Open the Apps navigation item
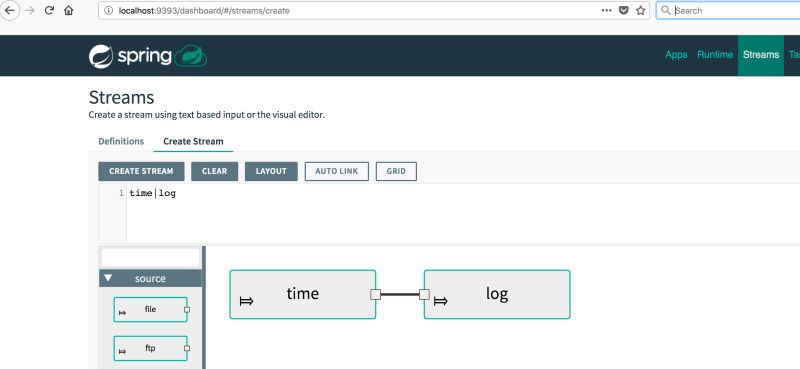 676,55
